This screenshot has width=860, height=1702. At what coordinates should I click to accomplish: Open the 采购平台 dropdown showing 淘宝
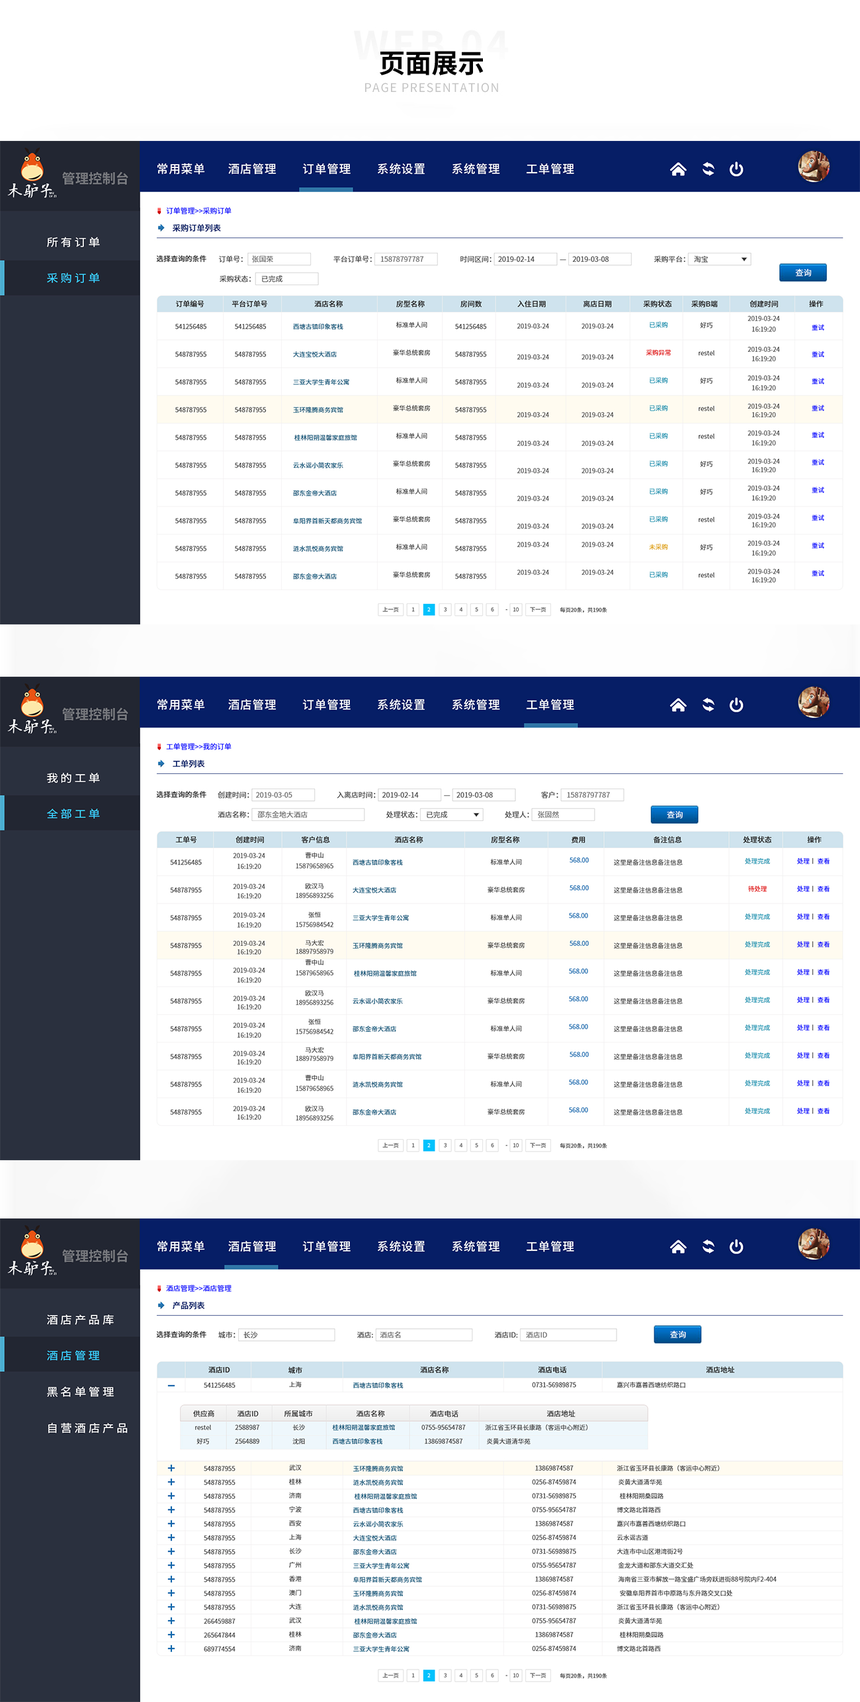click(720, 259)
